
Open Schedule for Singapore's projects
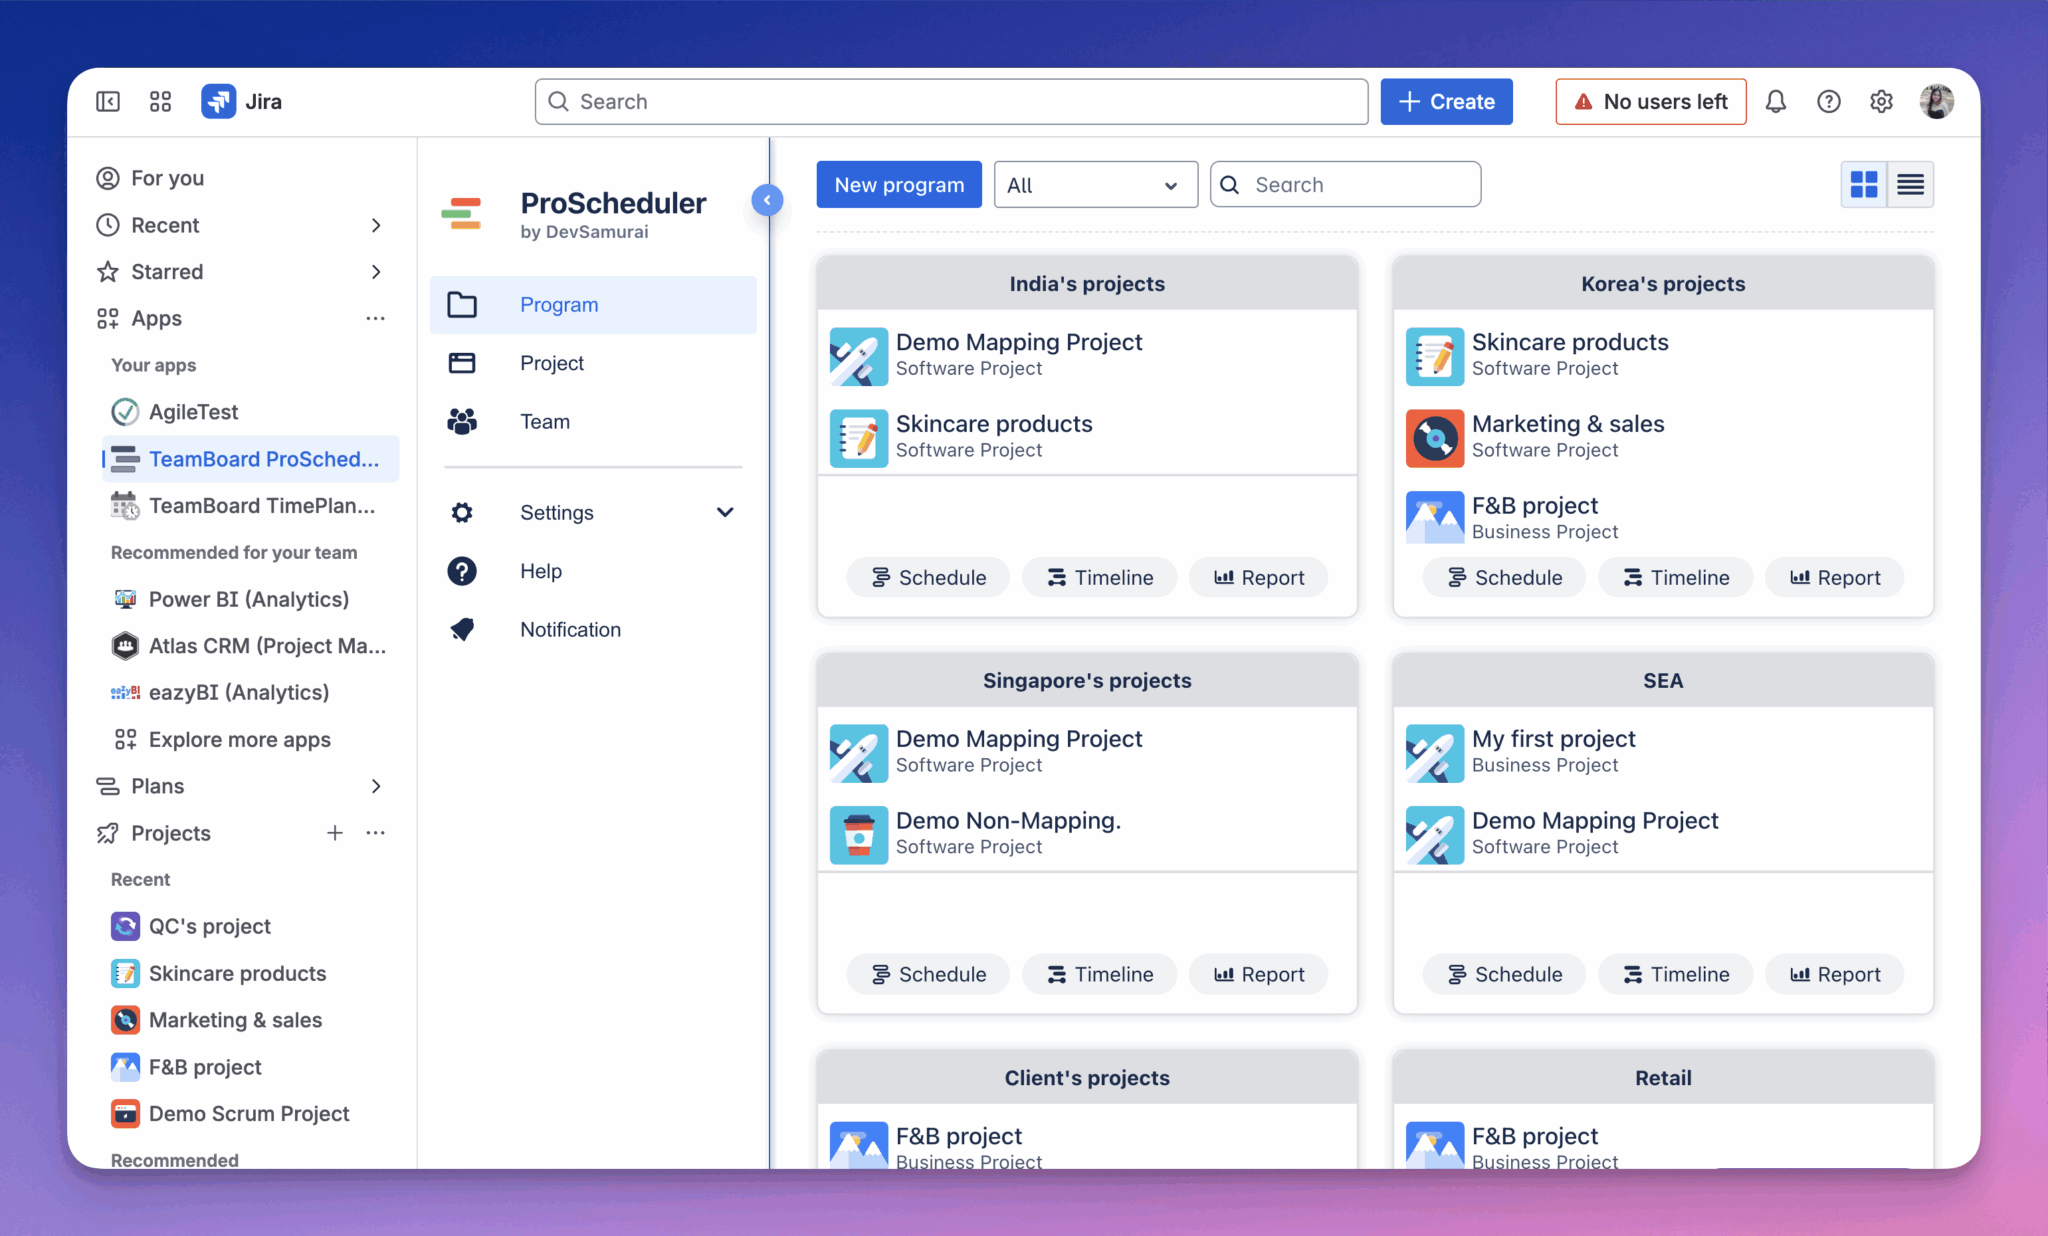click(x=928, y=974)
